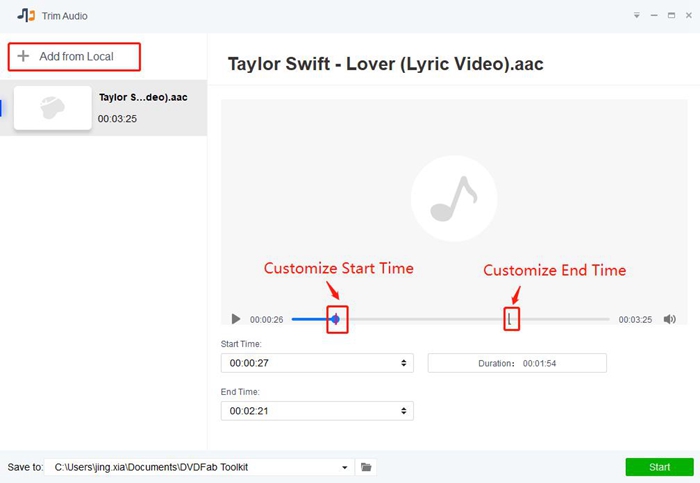Viewport: 700px width, 483px height.
Task: Click the Add from Local button
Action: click(75, 57)
